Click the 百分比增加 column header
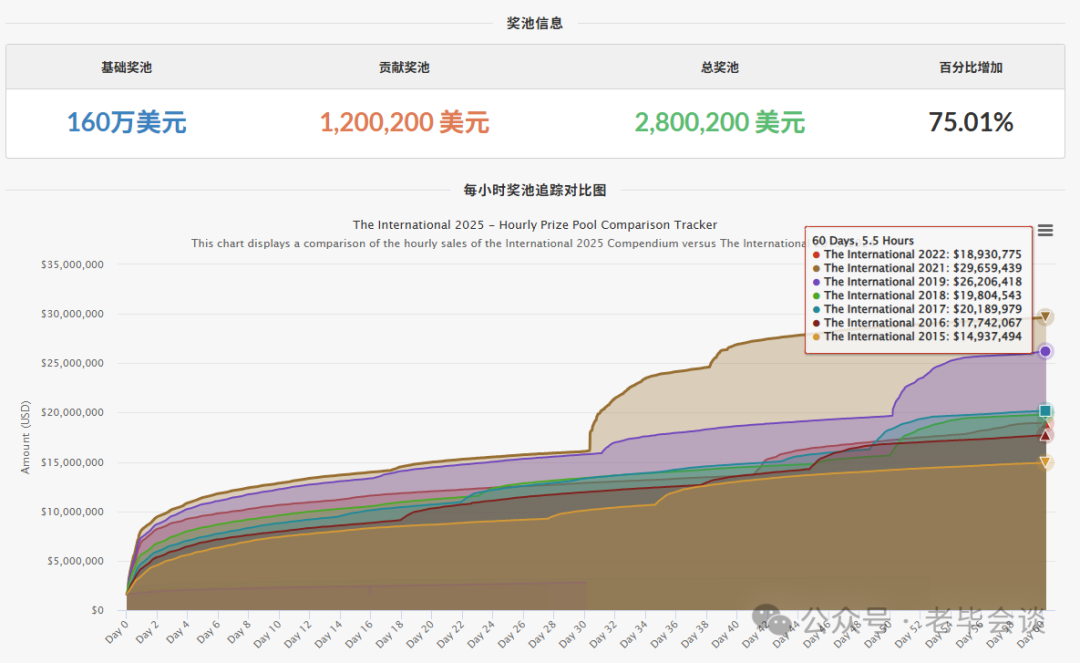 tap(970, 67)
